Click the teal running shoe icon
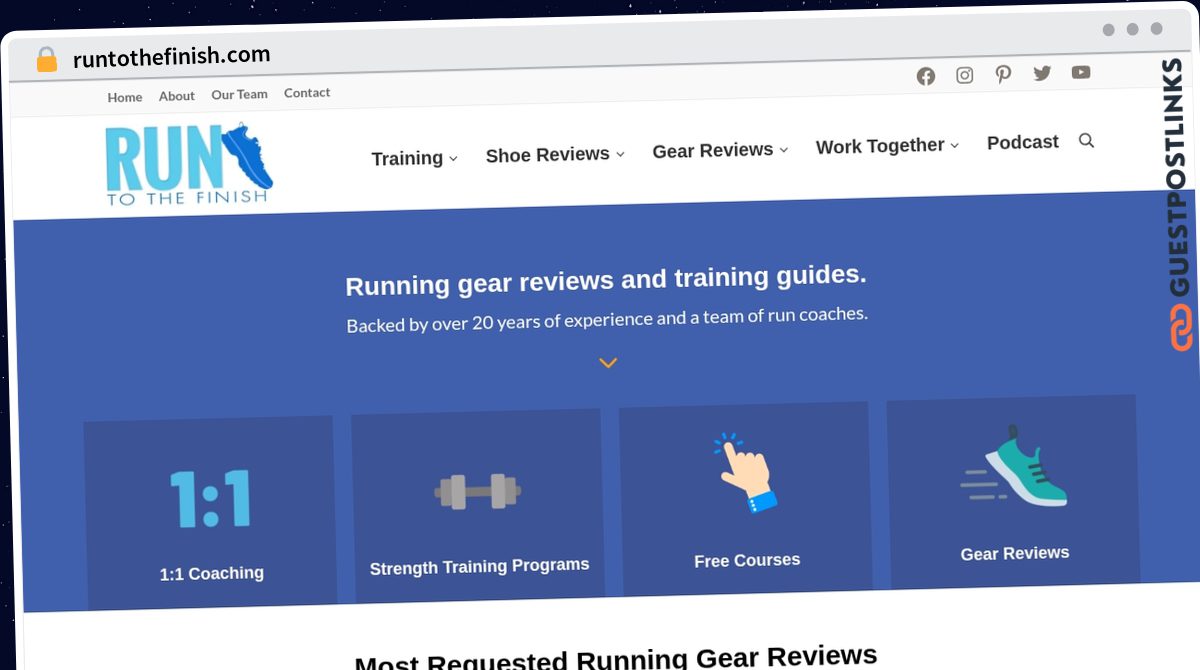 pyautogui.click(x=1014, y=466)
